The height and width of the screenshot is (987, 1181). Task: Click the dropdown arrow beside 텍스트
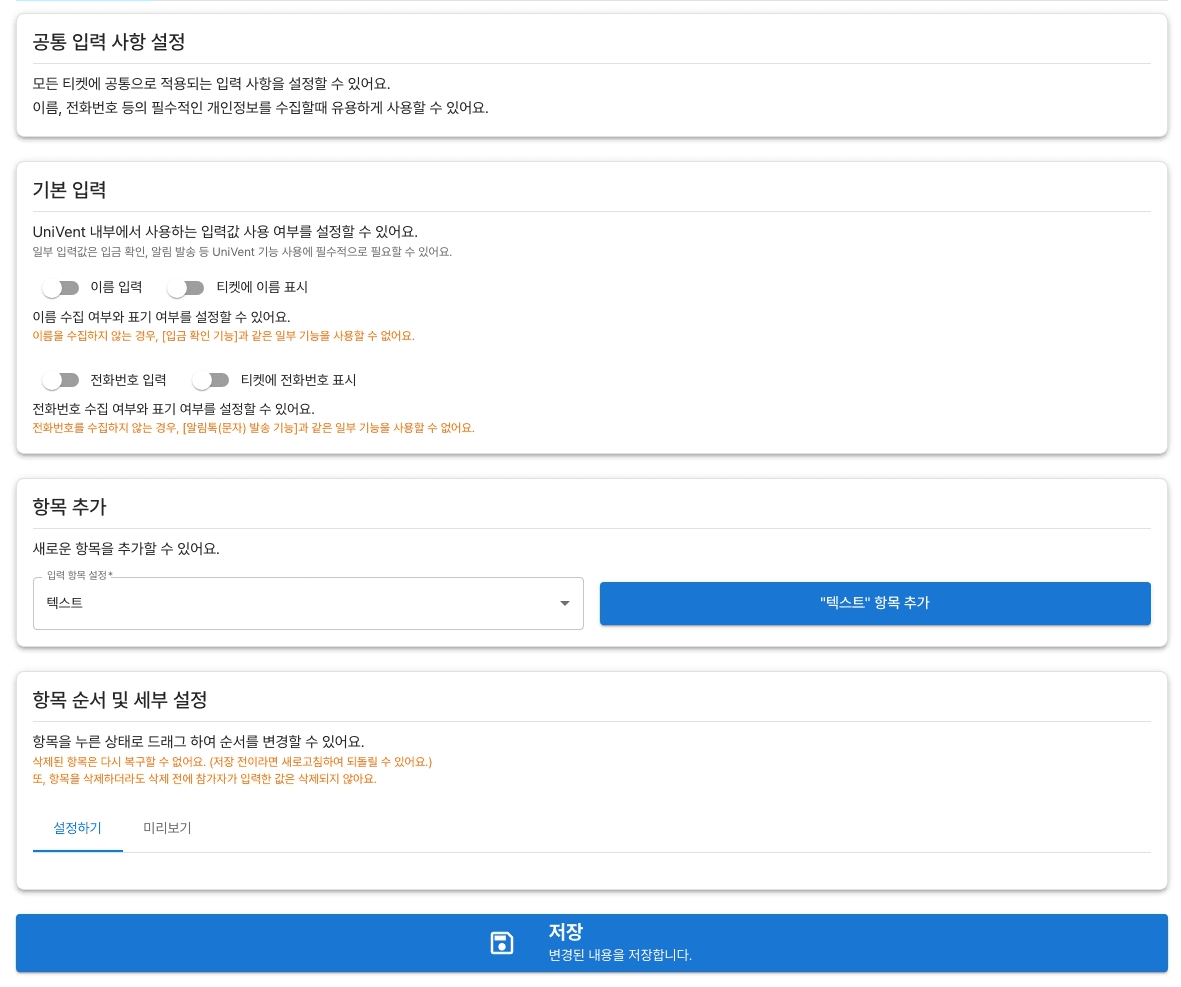click(x=564, y=603)
